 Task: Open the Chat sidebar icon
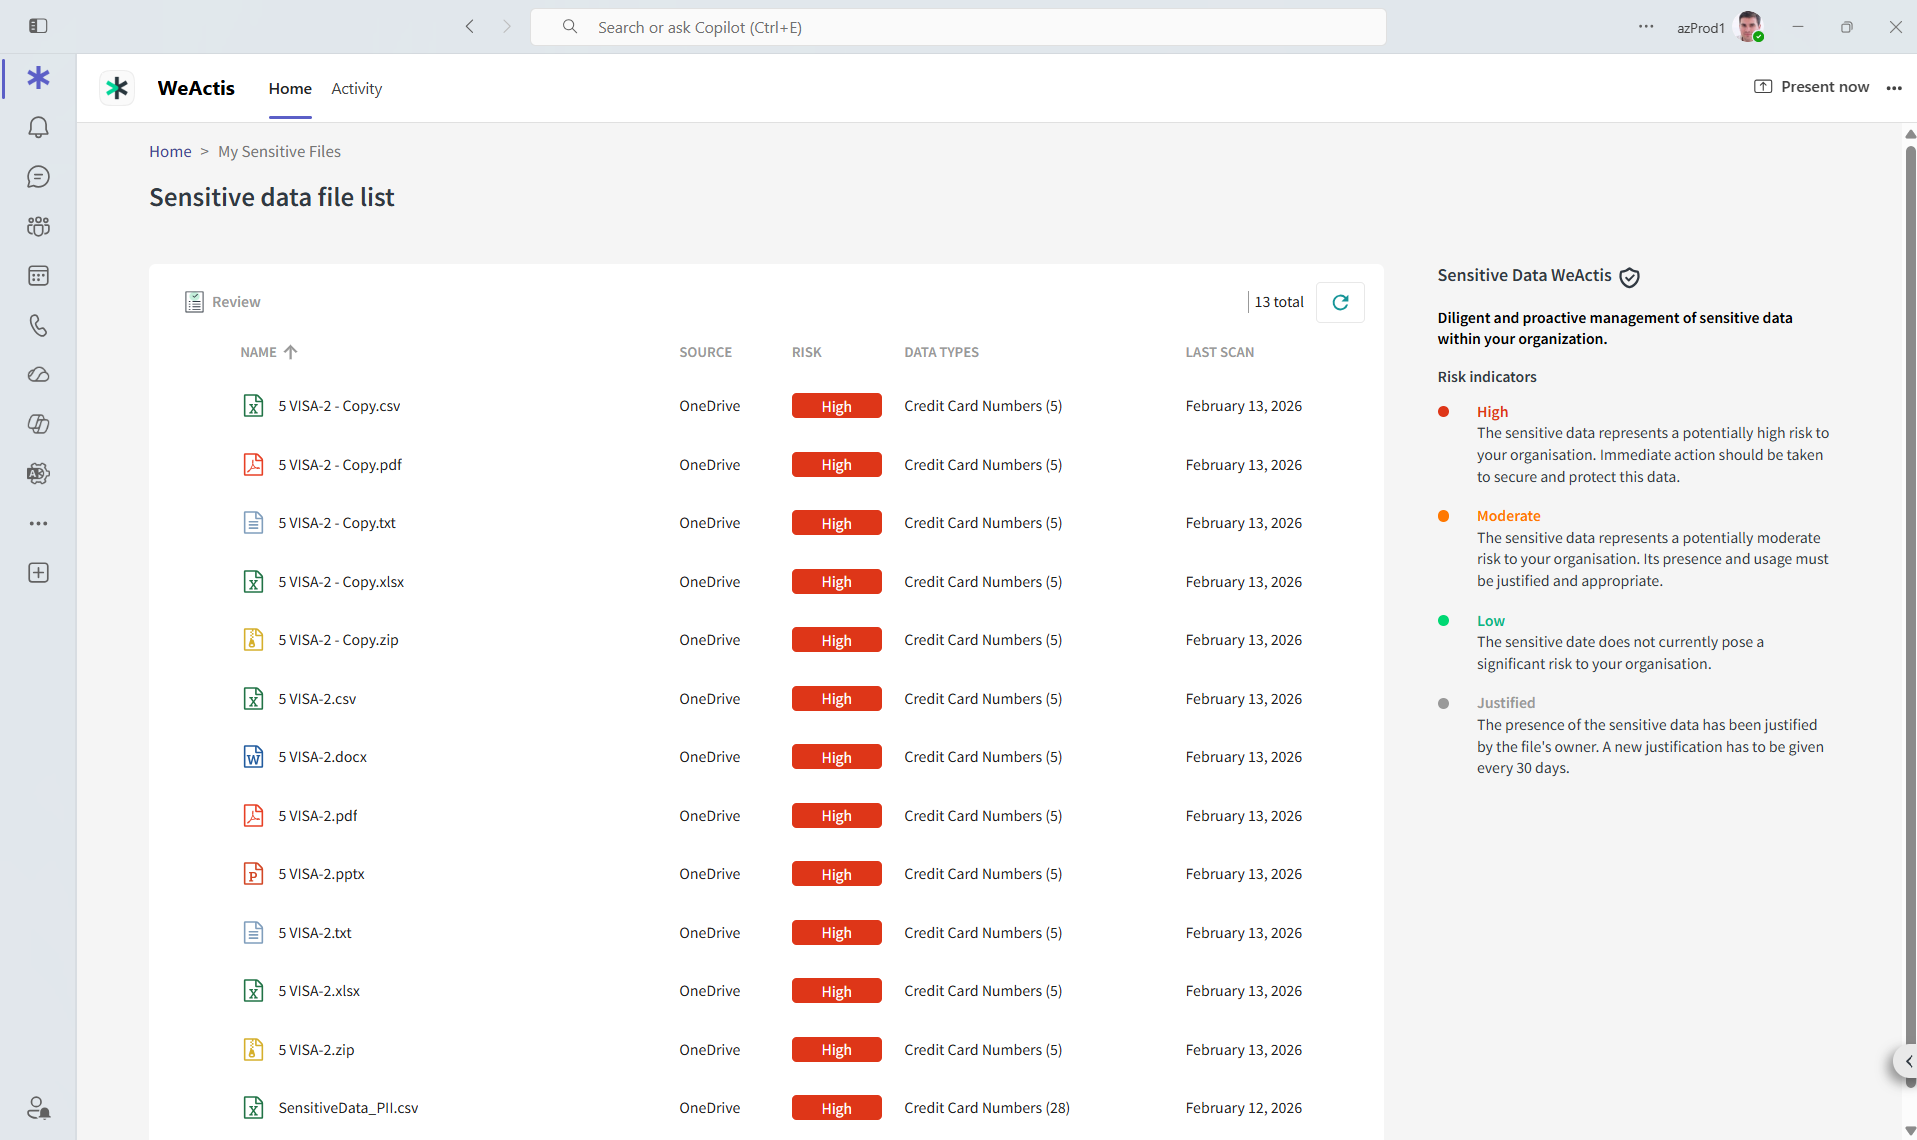coord(38,177)
